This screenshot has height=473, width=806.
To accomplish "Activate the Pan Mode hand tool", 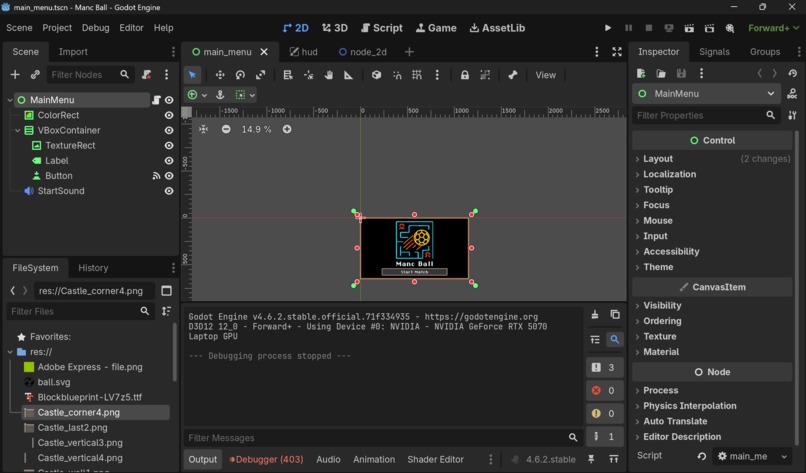I will pos(328,75).
